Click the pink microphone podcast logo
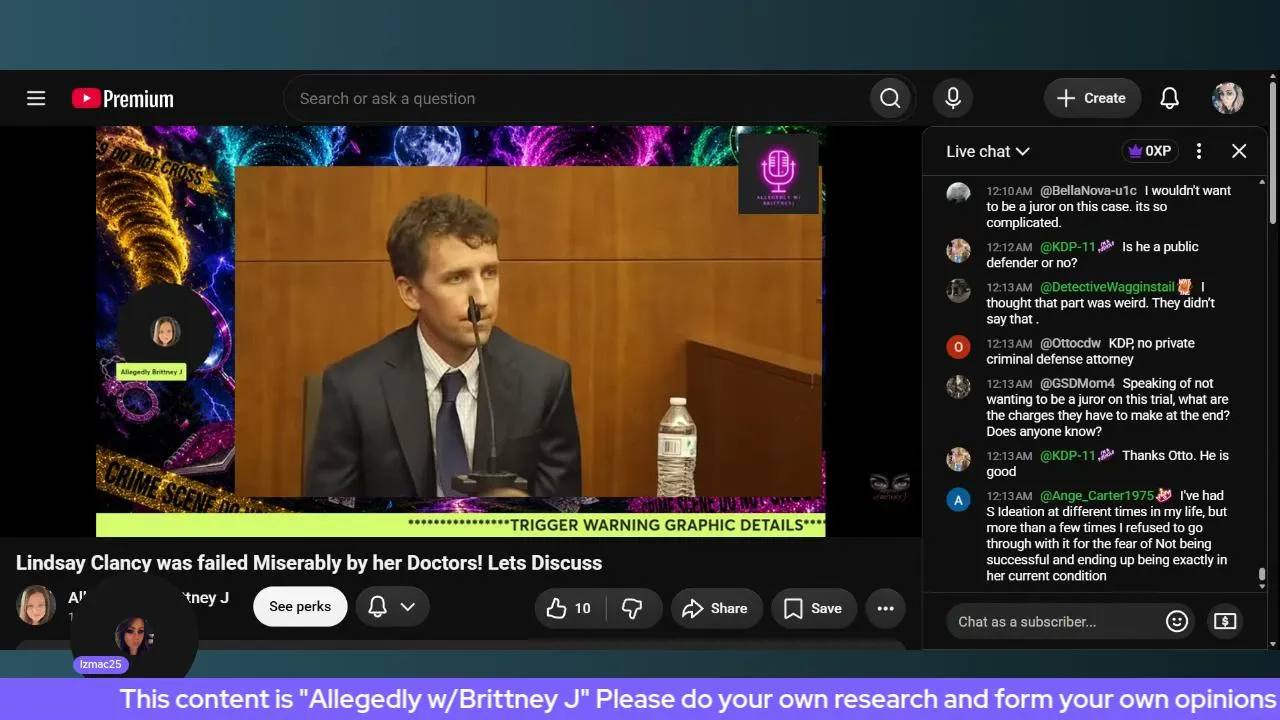 (x=779, y=174)
